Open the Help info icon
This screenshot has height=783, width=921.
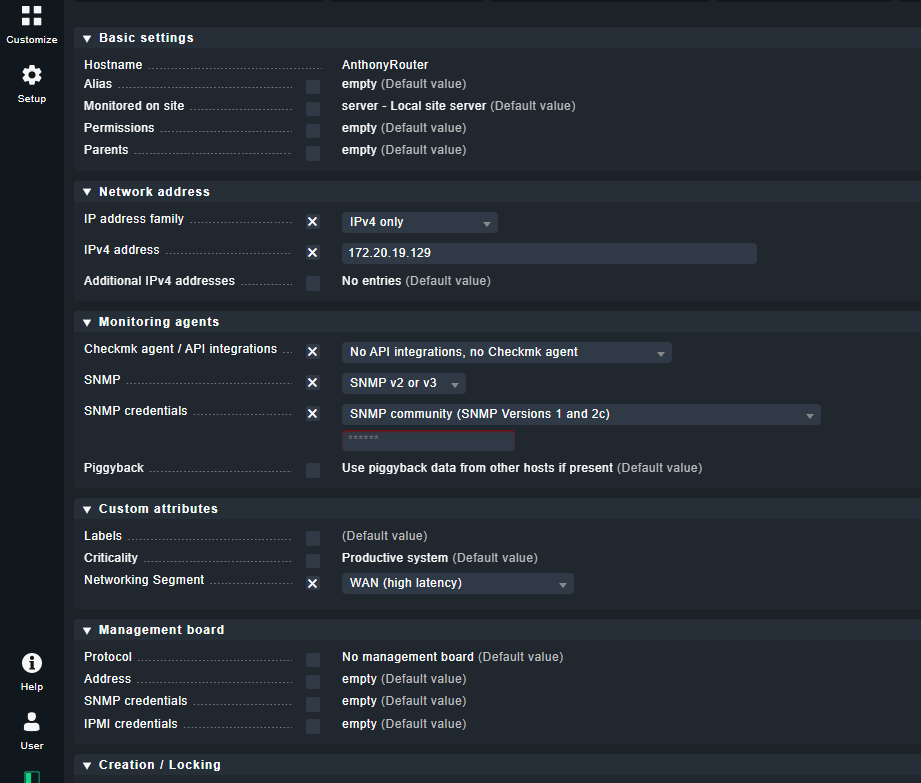[x=31, y=672]
